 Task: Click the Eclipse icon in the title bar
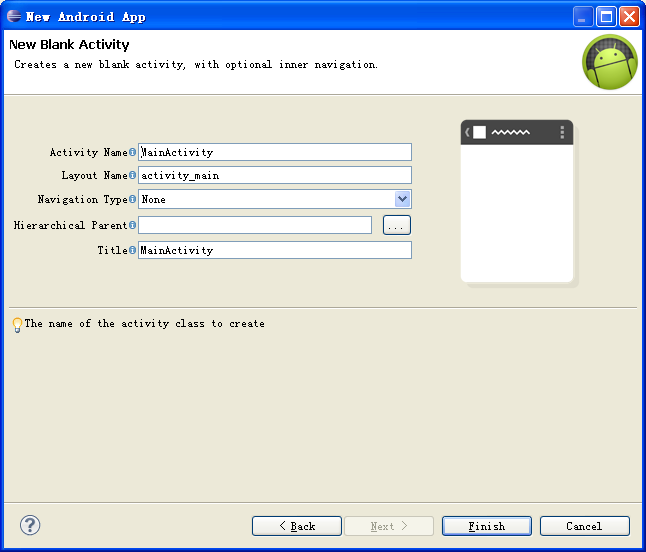pos(14,16)
